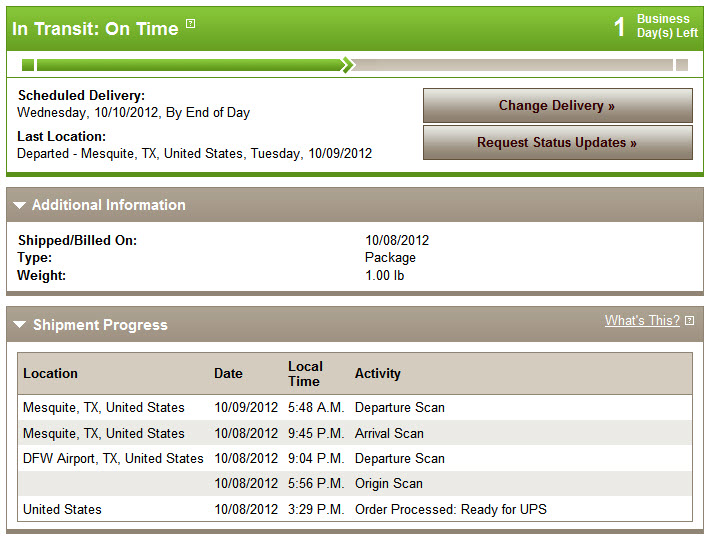This screenshot has width=714, height=542.
Task: Click the green start block of the progress bar
Action: [x=28, y=65]
